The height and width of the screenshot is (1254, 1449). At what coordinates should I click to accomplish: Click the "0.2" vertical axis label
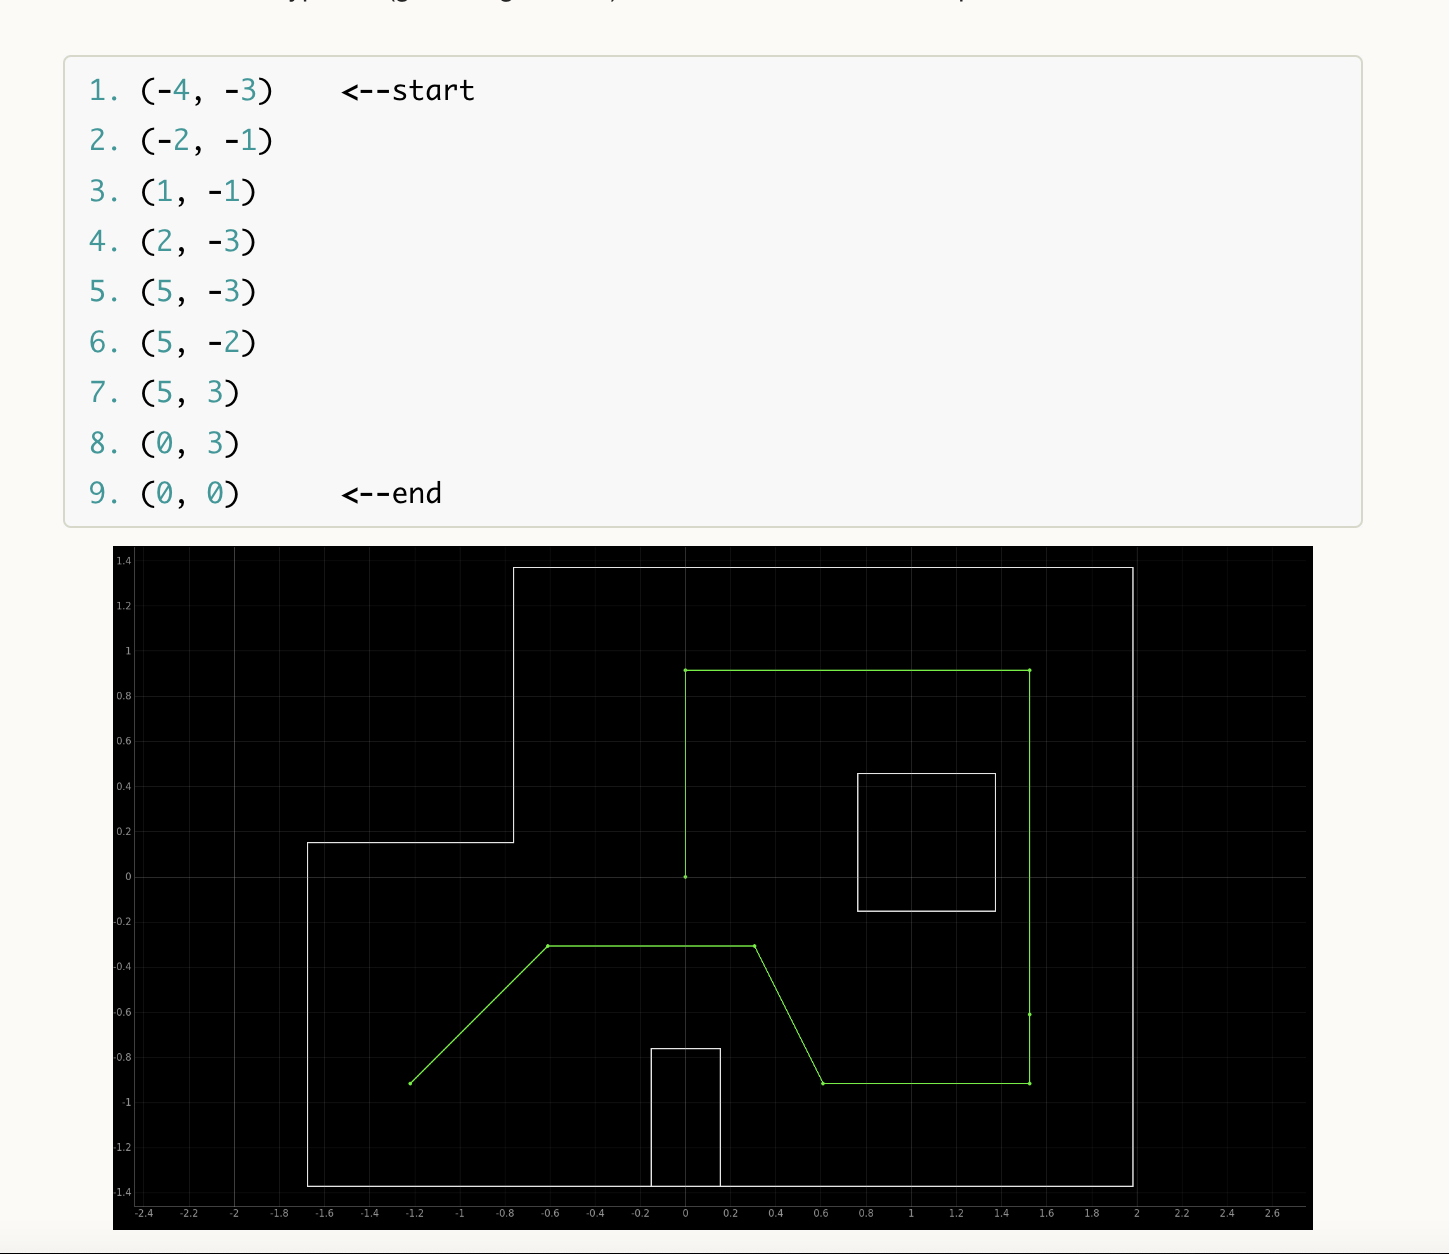(124, 832)
